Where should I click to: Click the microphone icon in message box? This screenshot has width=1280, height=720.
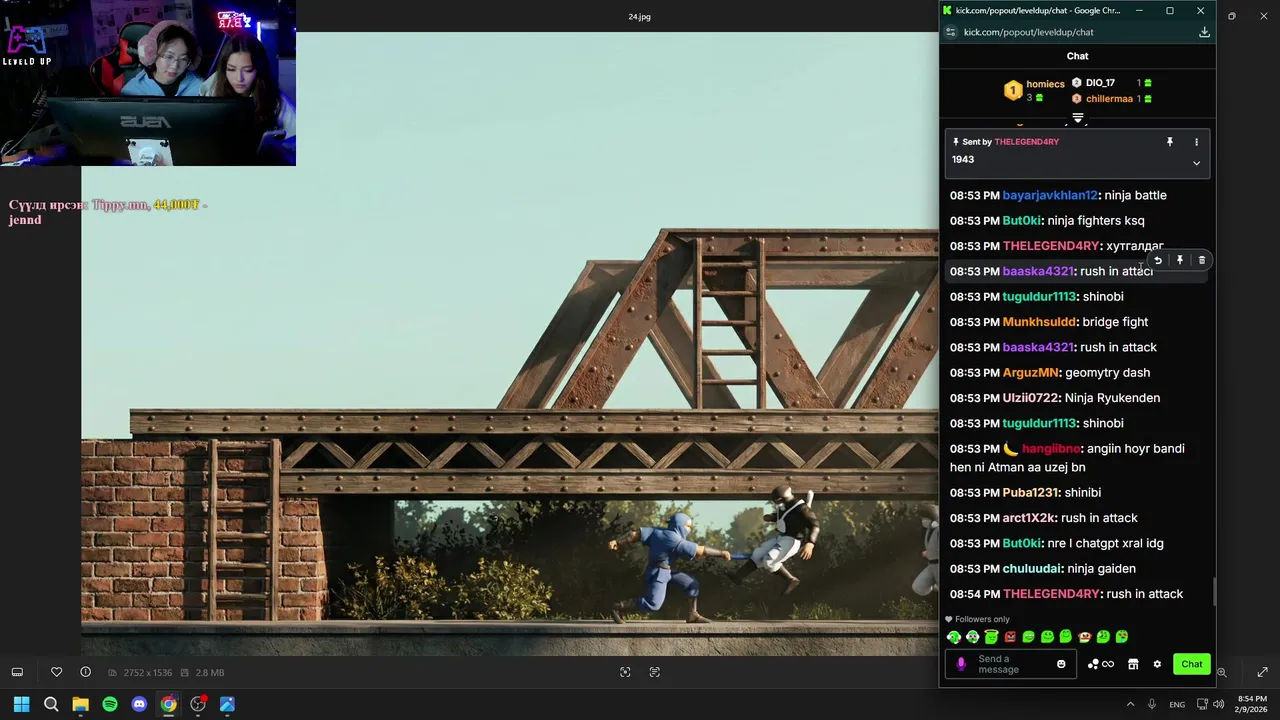961,664
